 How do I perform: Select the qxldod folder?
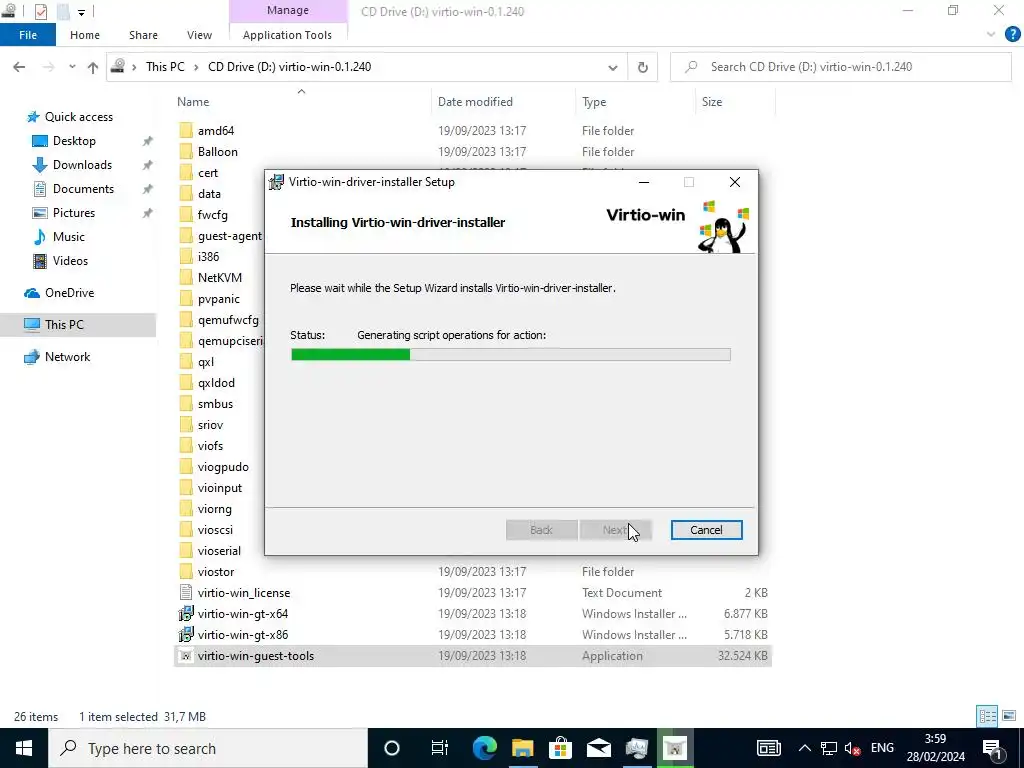216,383
